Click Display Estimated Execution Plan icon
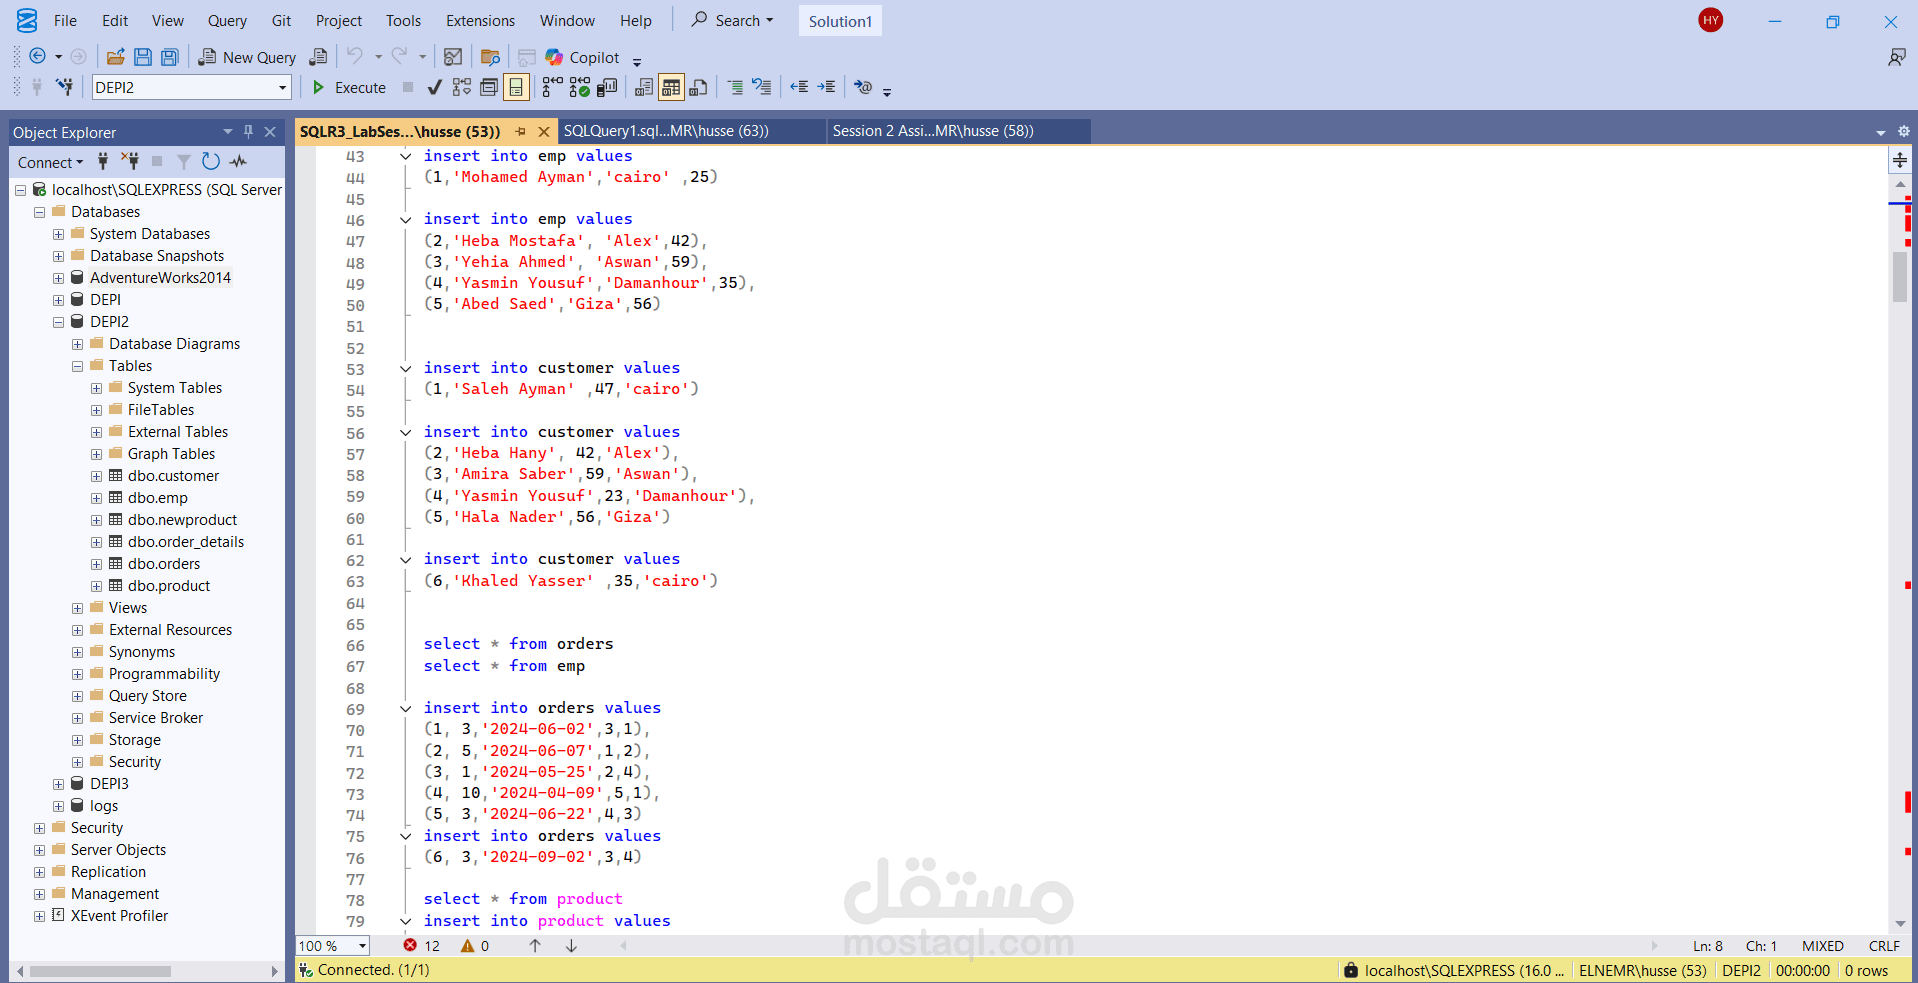 pos(462,87)
